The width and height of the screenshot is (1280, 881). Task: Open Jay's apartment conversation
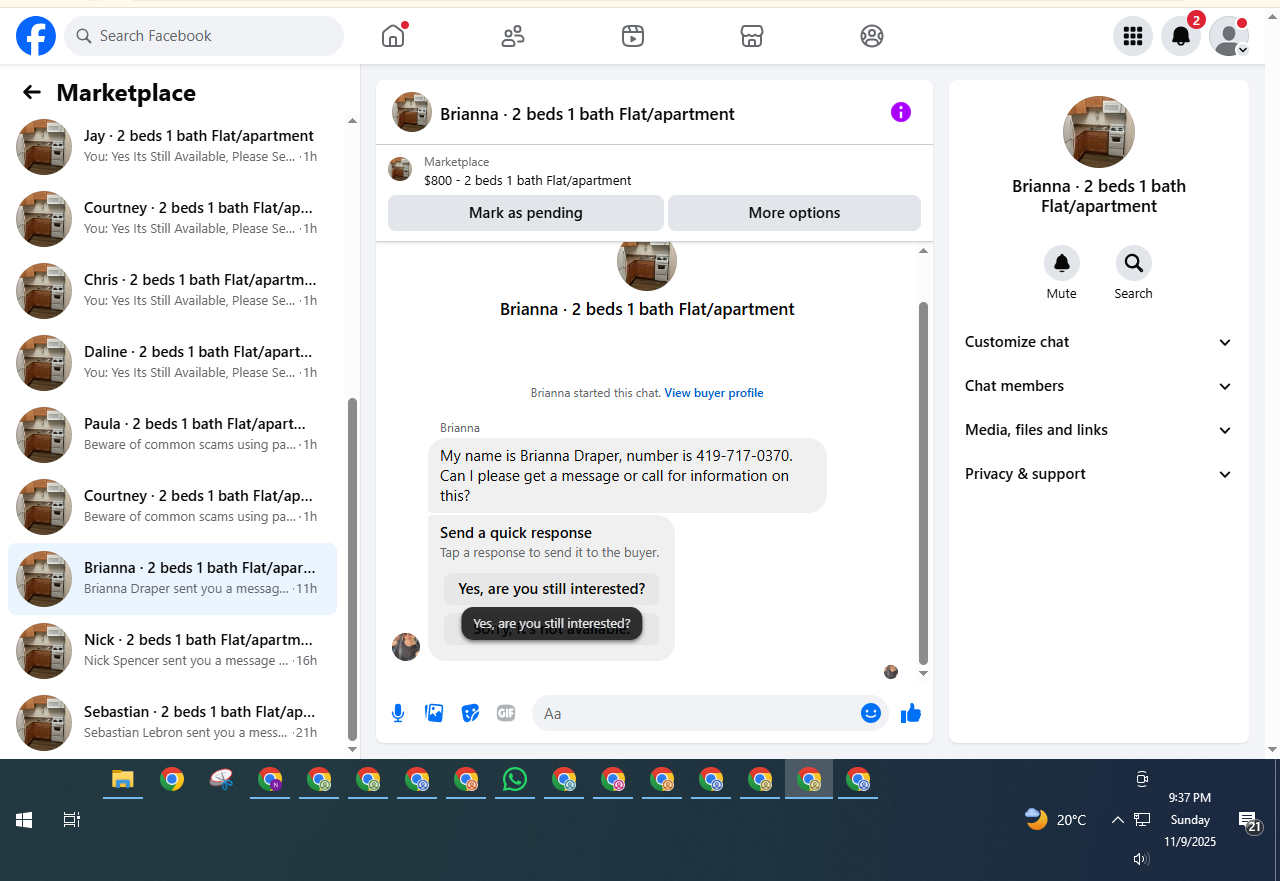pyautogui.click(x=172, y=147)
